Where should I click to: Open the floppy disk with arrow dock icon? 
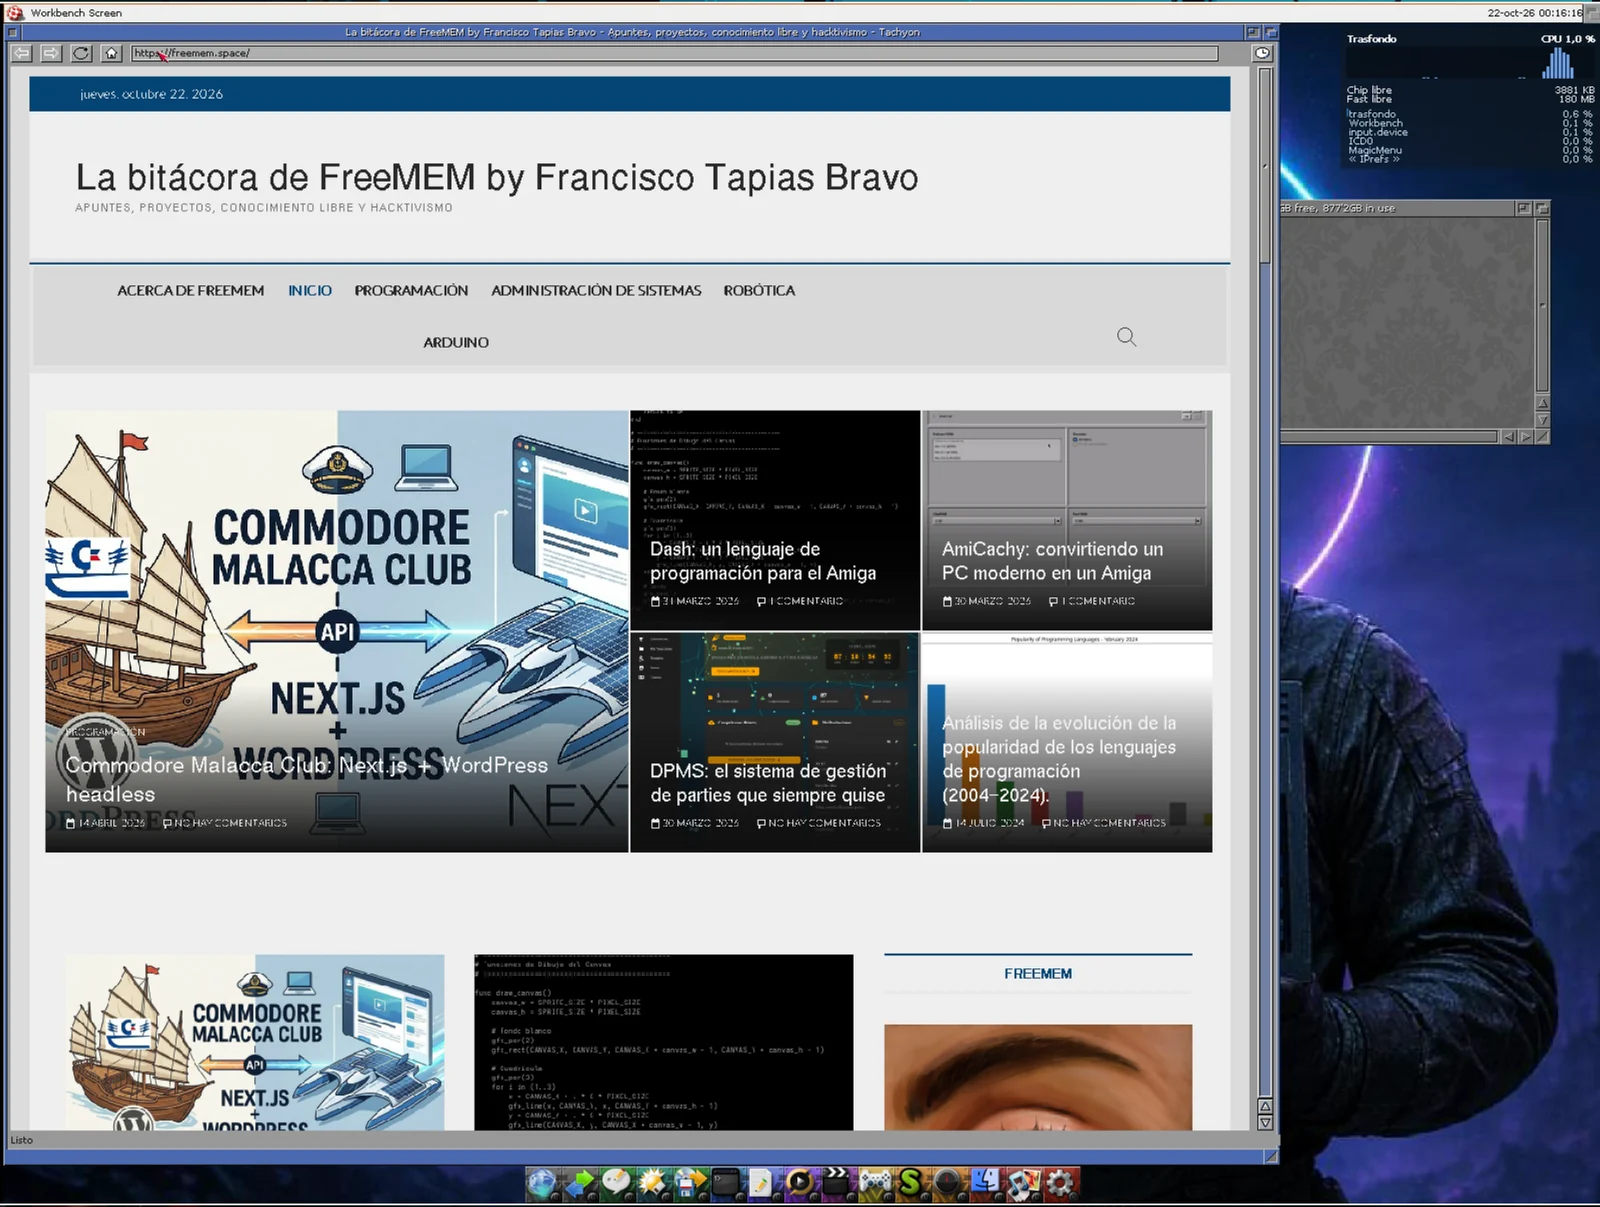(x=689, y=1184)
